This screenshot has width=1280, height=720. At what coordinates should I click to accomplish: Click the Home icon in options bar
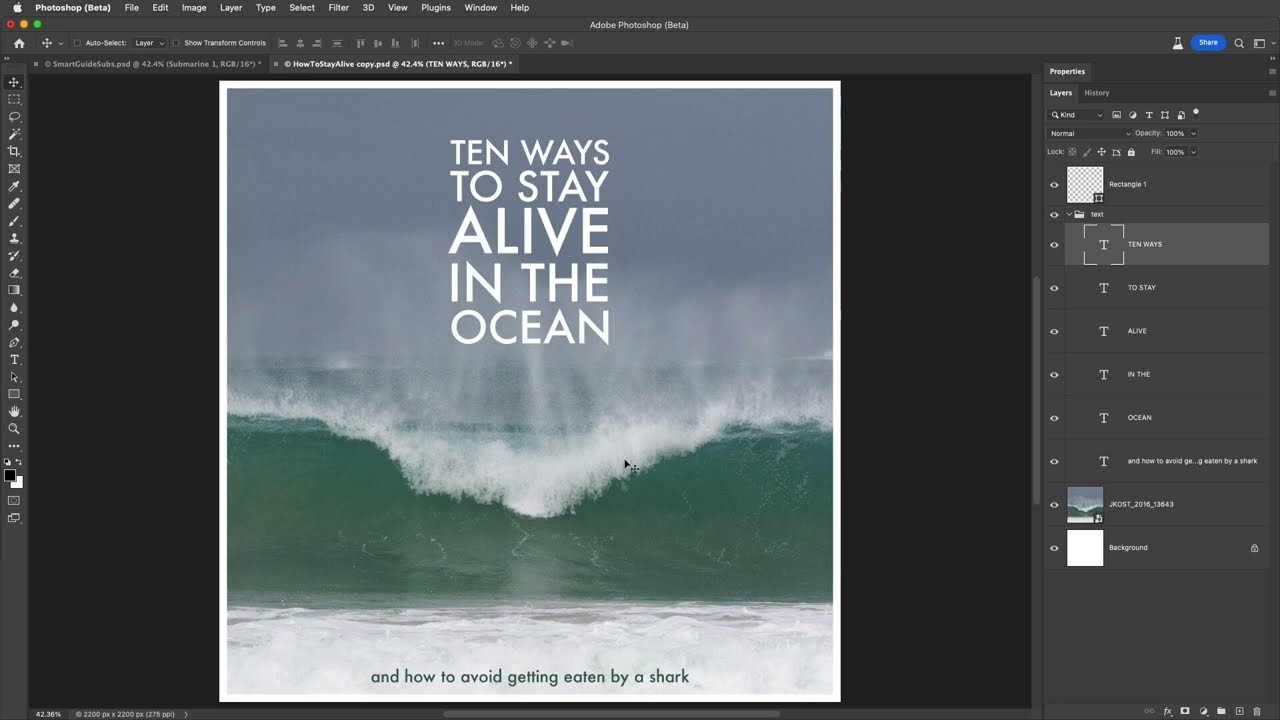tap(19, 43)
